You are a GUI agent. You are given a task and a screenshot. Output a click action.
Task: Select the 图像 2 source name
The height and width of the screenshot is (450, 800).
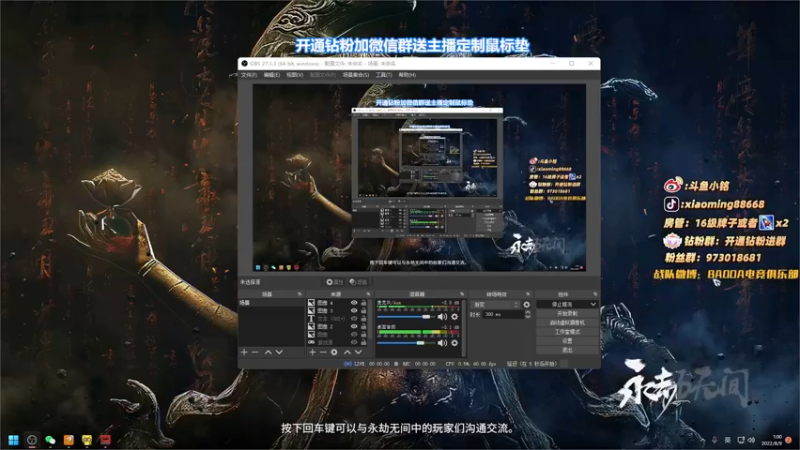coord(325,327)
